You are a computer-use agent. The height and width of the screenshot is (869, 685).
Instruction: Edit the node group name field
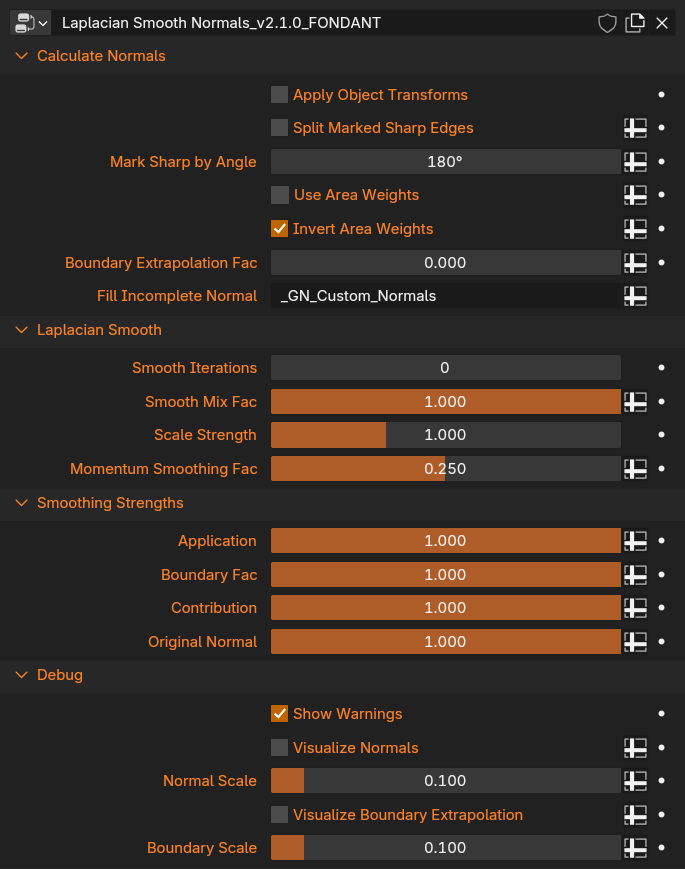[x=321, y=23]
